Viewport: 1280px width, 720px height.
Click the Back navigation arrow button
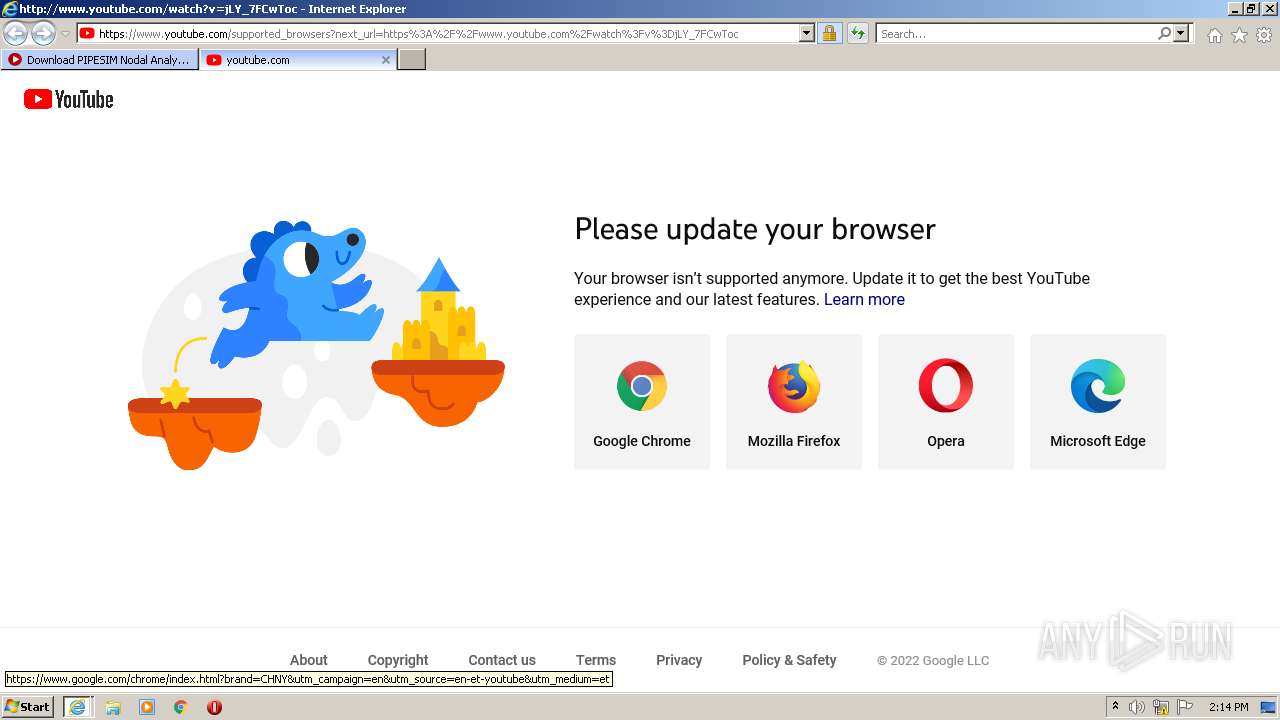coord(16,33)
